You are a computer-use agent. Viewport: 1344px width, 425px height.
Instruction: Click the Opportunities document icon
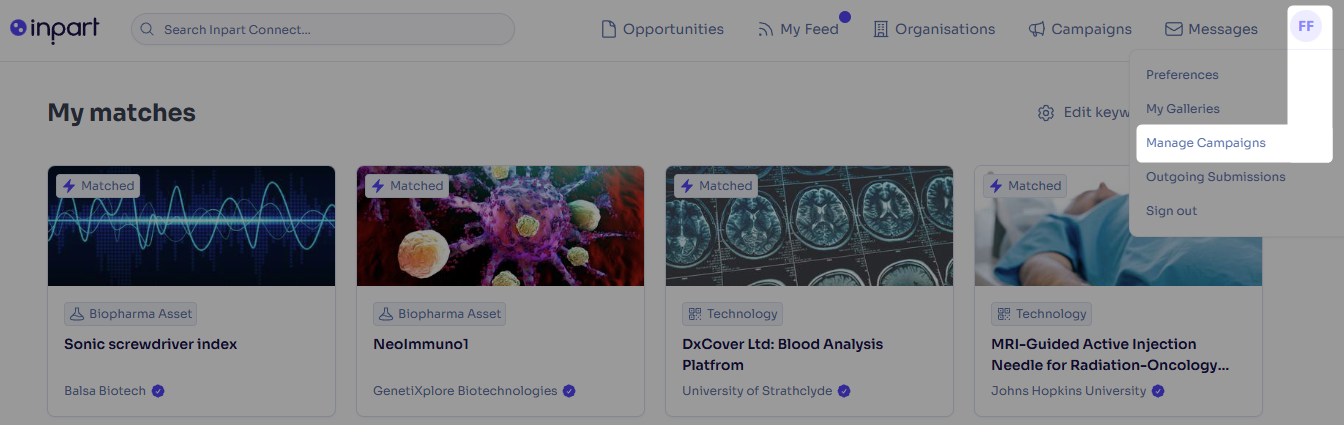coord(608,29)
